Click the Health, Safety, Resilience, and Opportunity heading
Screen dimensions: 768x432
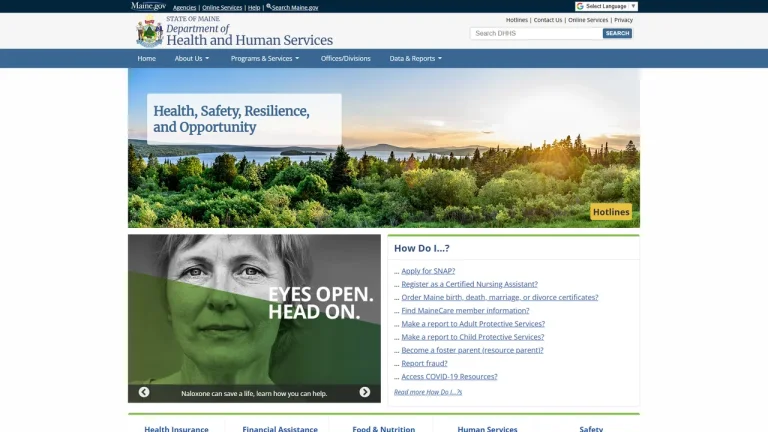[231, 119]
